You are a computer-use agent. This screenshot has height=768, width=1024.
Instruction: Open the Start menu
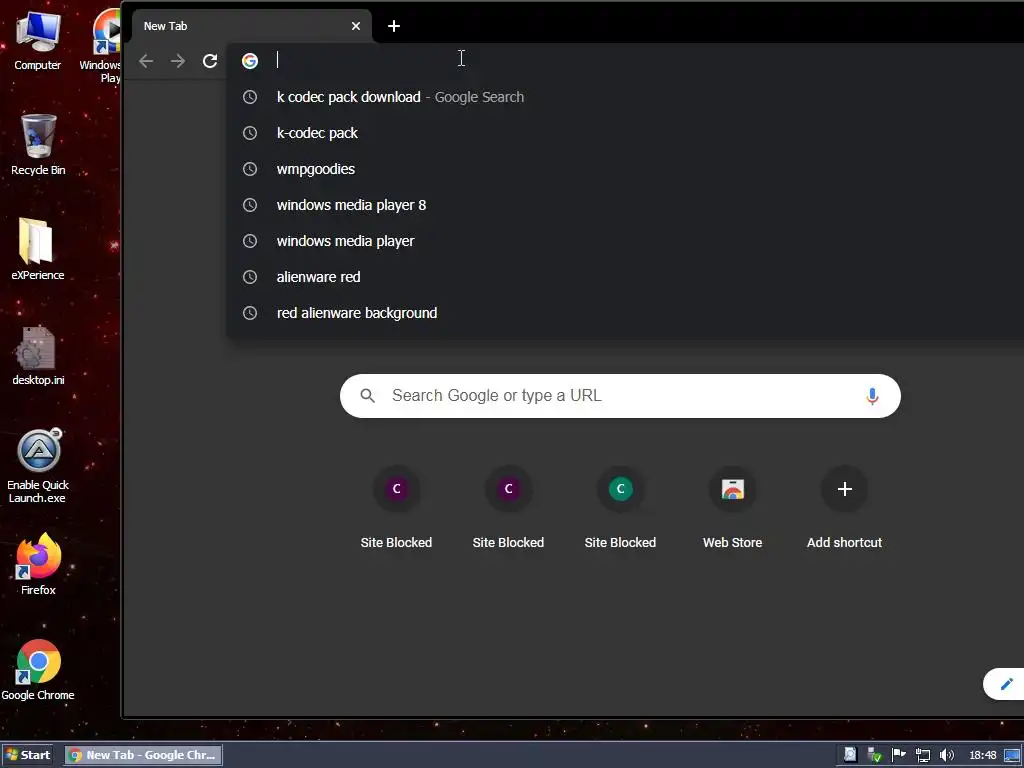pyautogui.click(x=27, y=755)
